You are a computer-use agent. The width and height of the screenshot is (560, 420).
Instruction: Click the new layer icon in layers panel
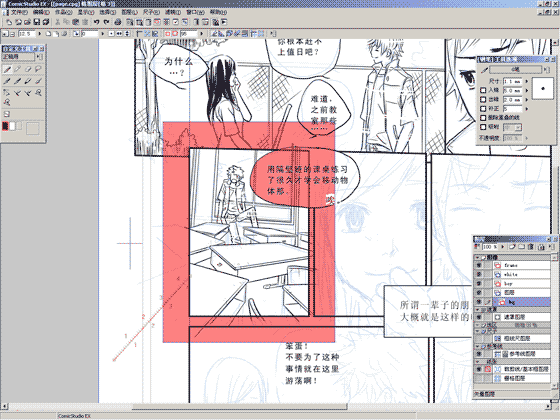pos(512,247)
